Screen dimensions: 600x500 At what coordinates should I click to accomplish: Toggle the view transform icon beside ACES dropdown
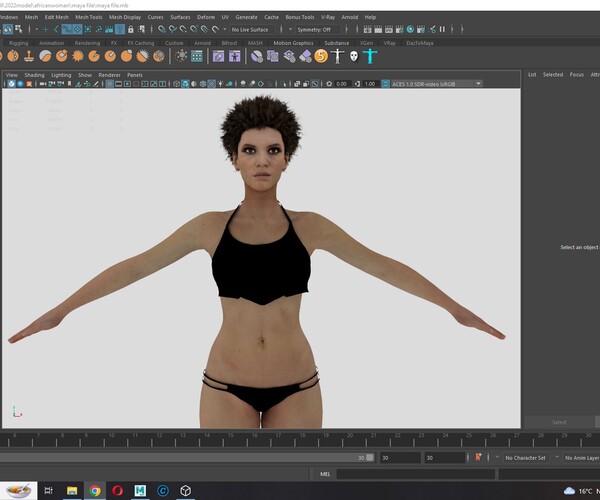385,84
